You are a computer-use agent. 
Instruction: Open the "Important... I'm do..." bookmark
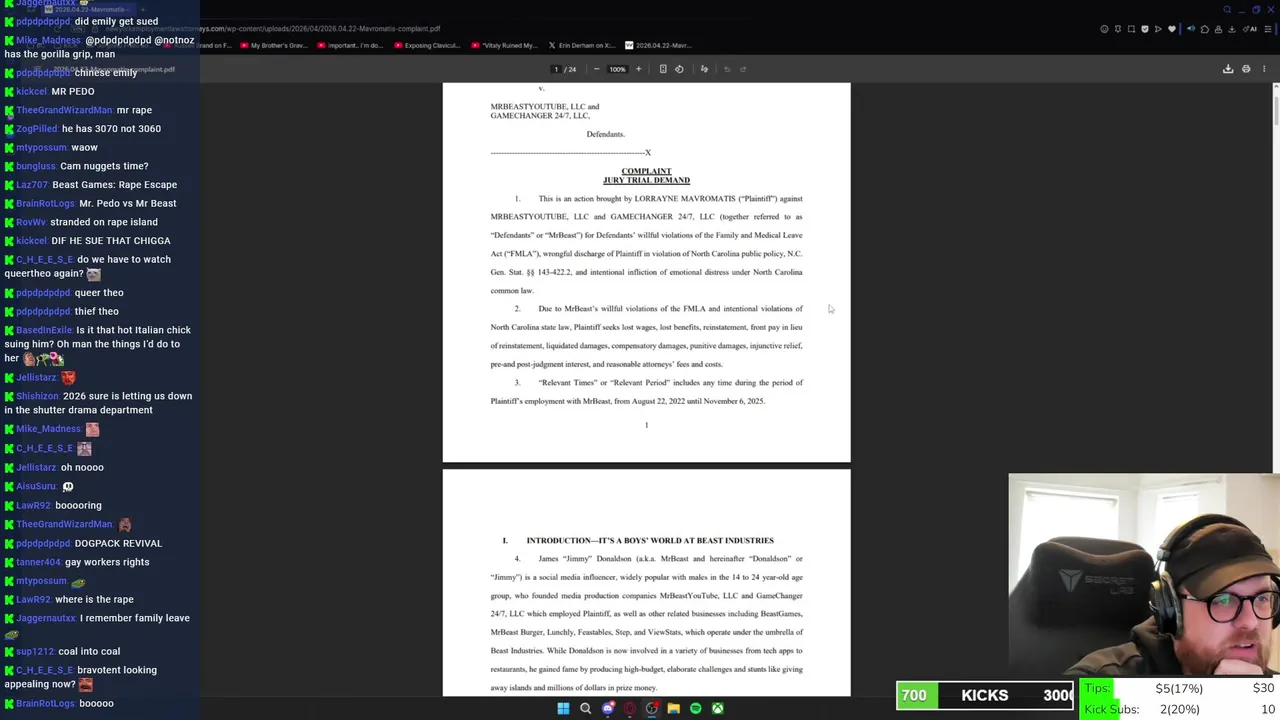tap(350, 45)
